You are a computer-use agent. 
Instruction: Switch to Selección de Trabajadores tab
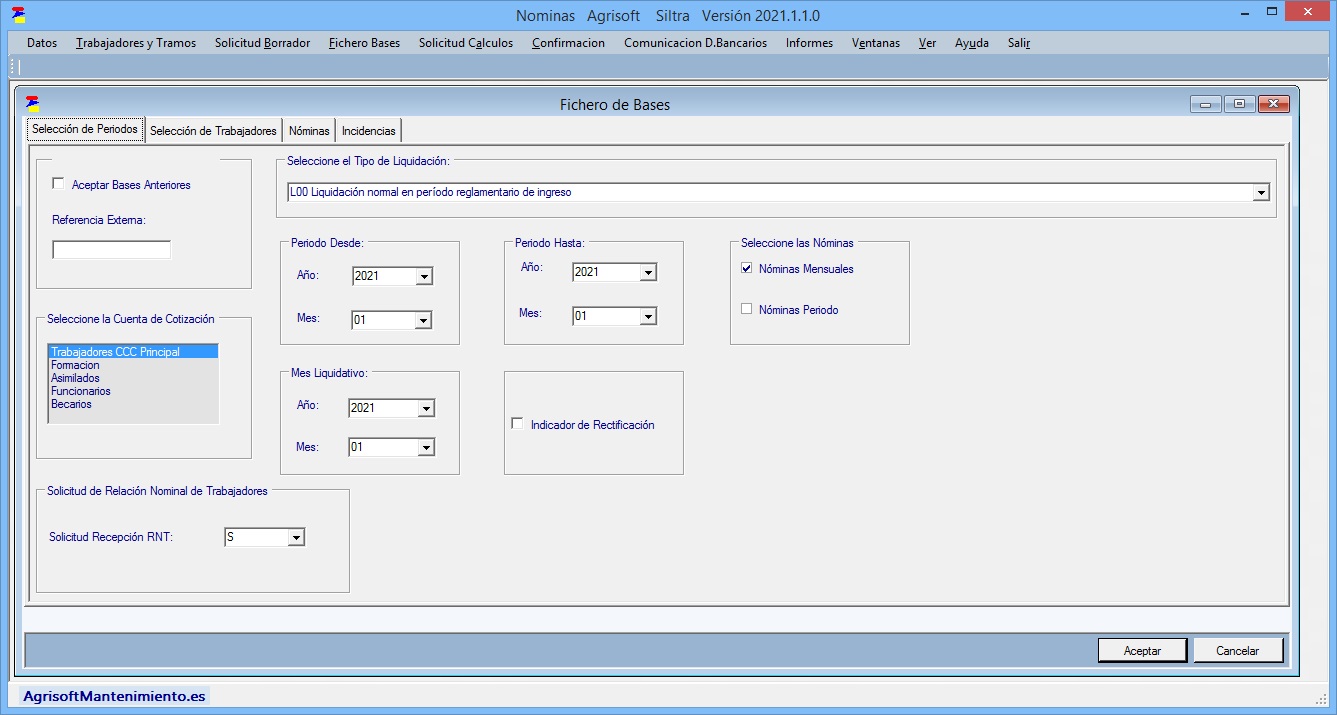pyautogui.click(x=213, y=131)
